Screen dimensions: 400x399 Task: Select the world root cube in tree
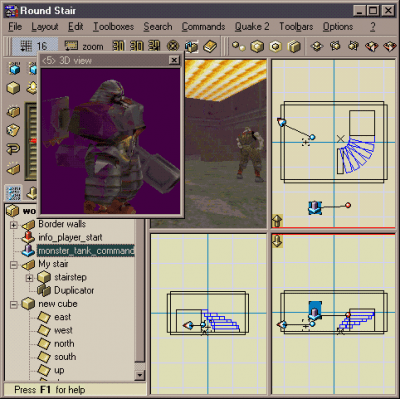(x=13, y=211)
